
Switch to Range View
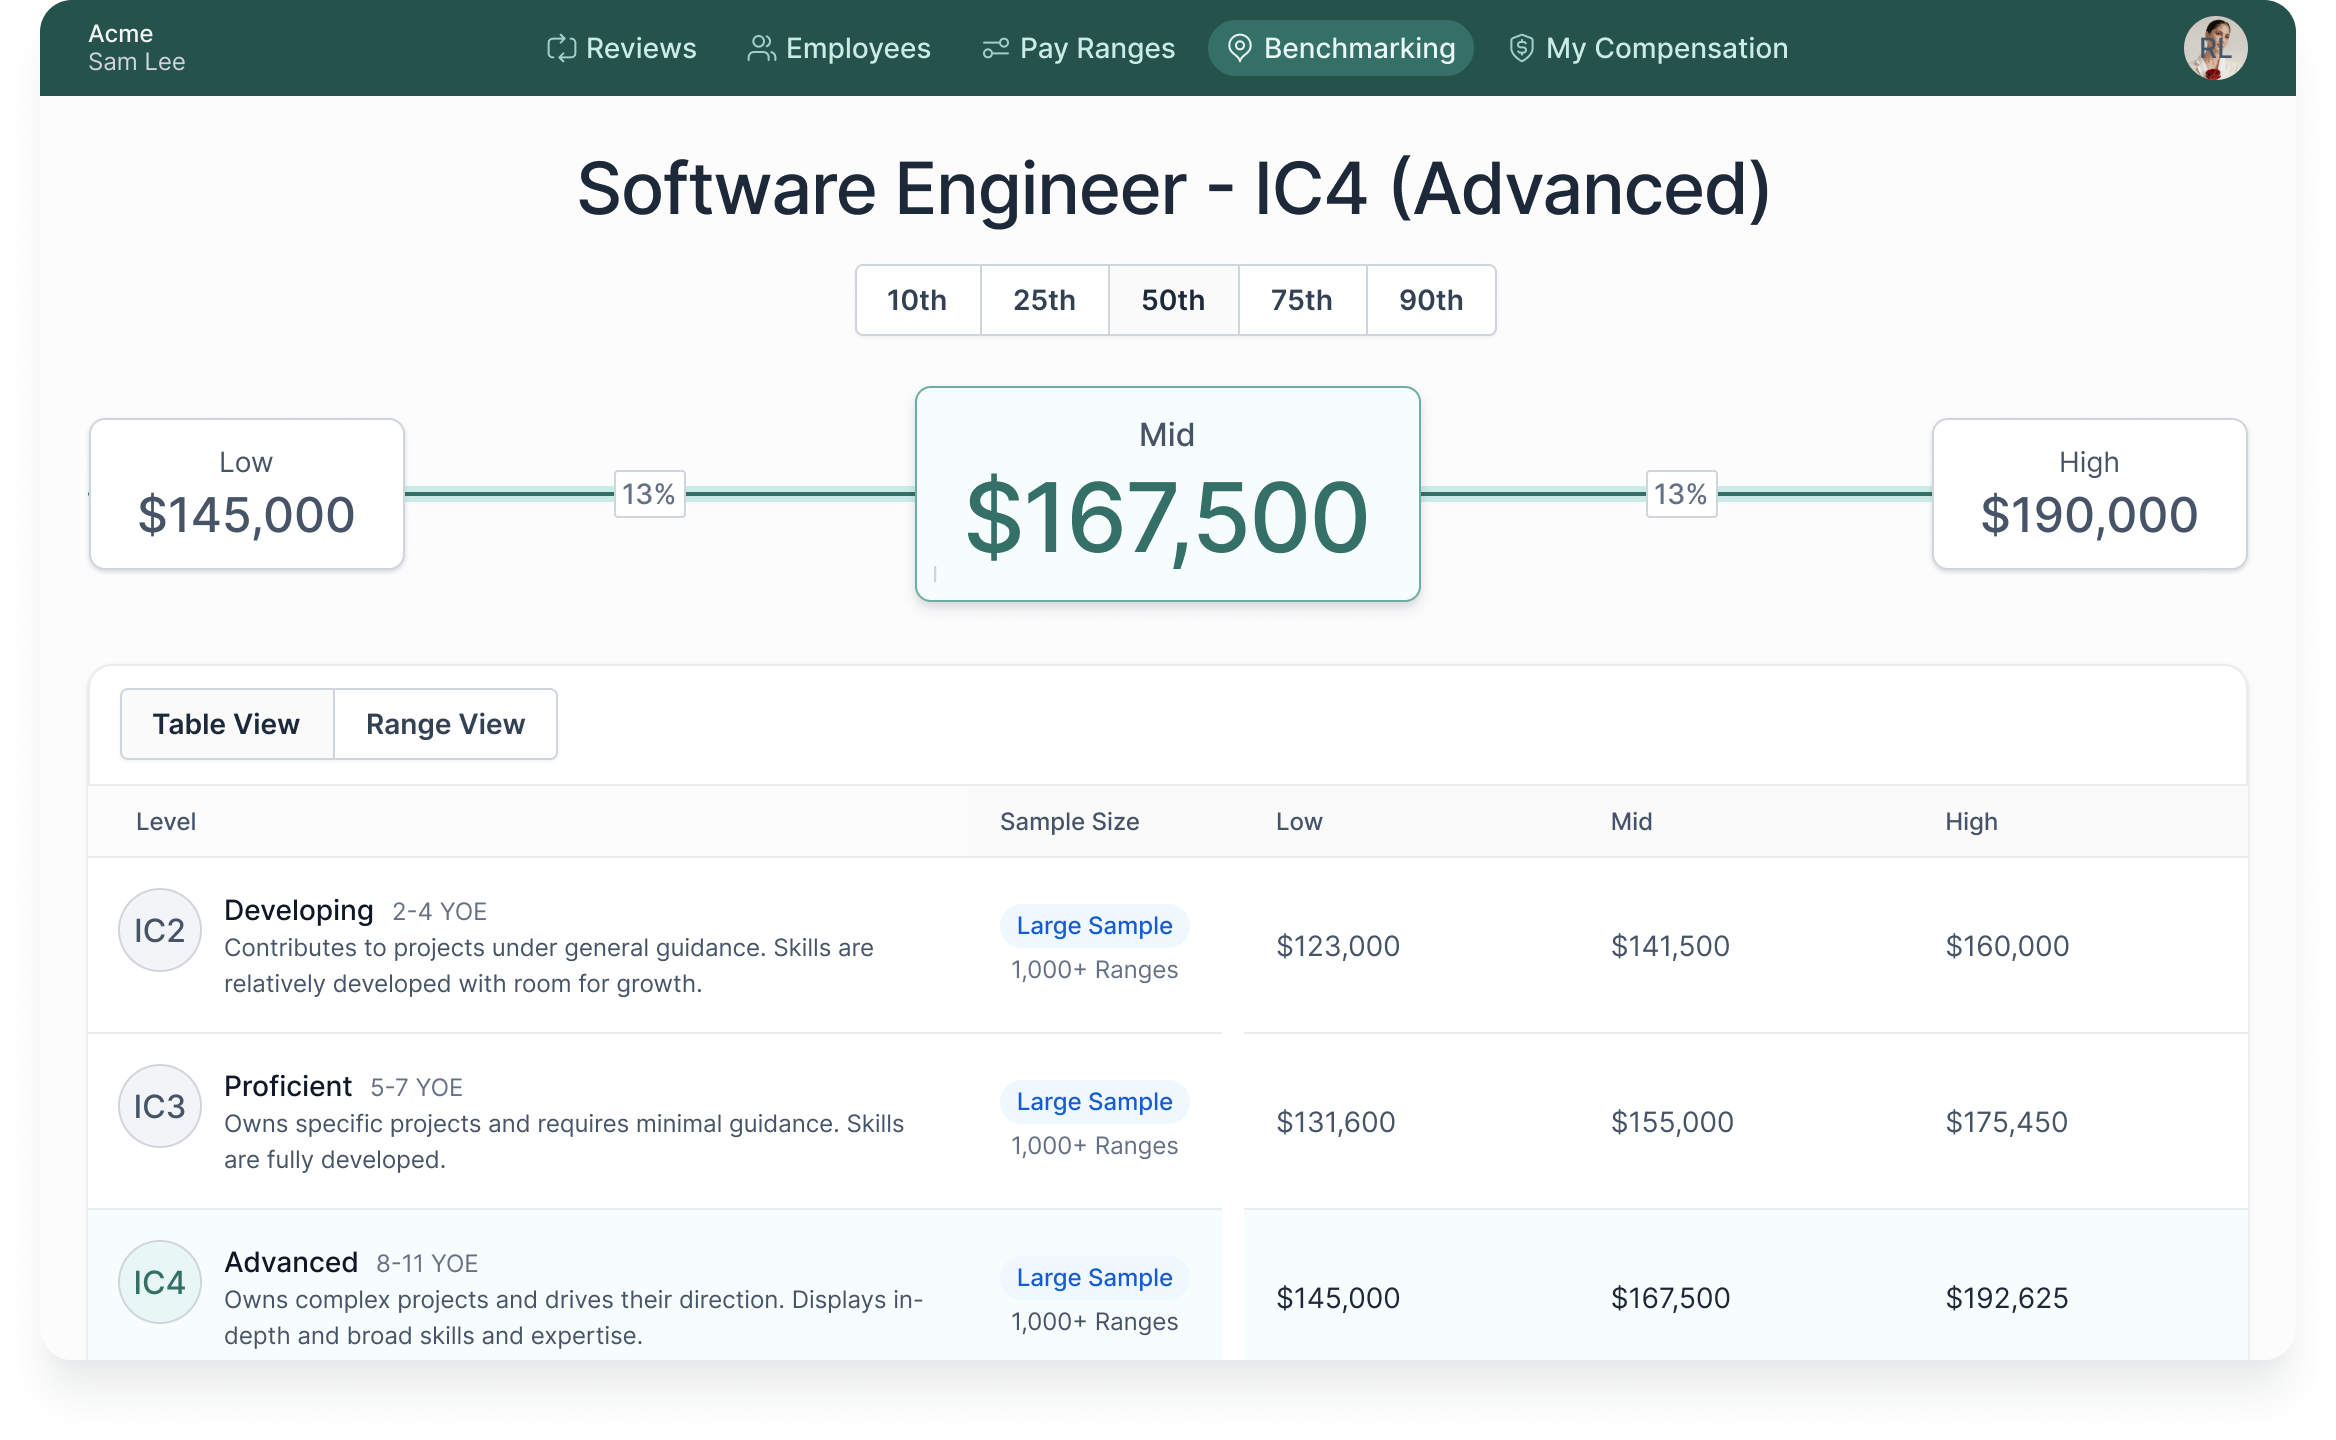click(445, 723)
